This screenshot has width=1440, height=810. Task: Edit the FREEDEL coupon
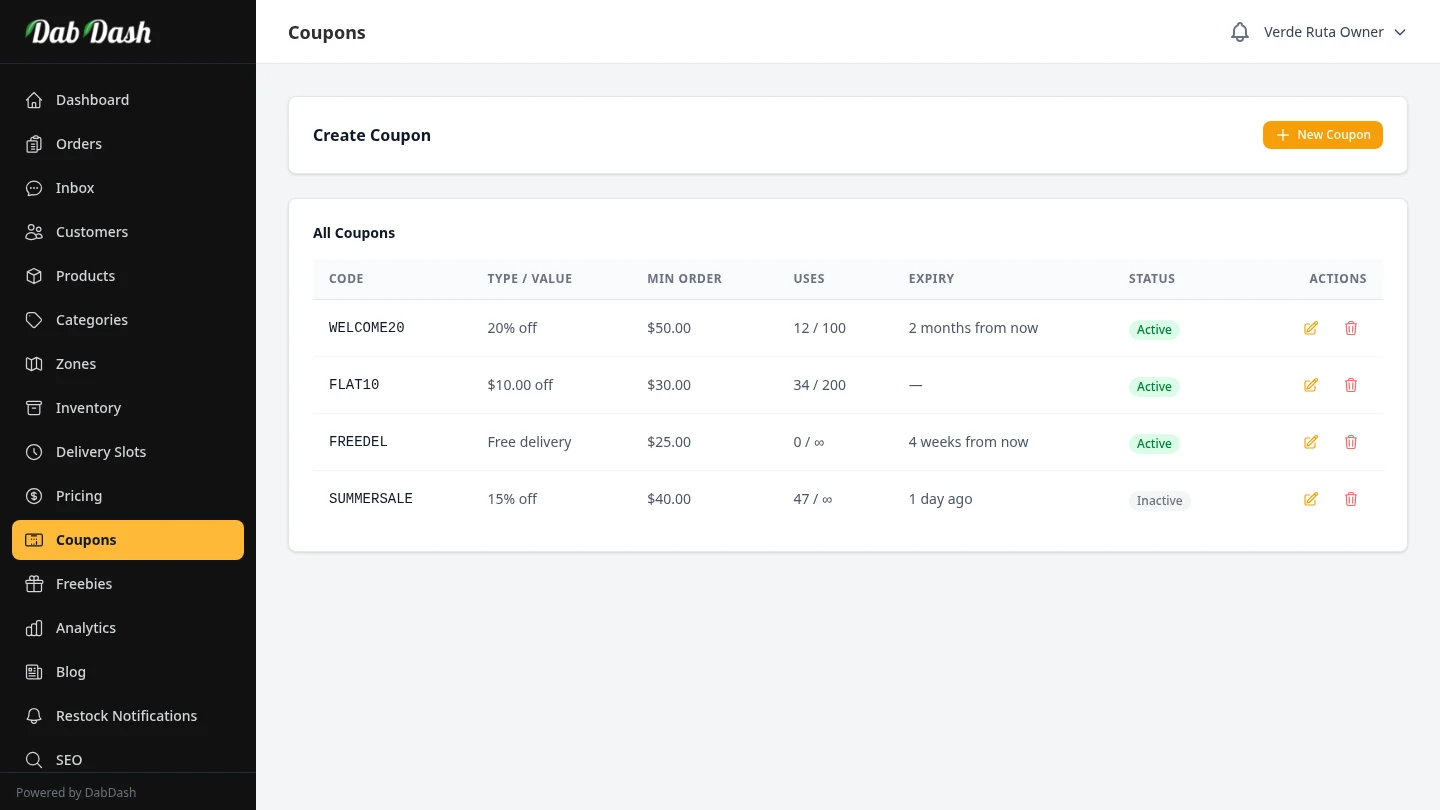pyautogui.click(x=1310, y=442)
